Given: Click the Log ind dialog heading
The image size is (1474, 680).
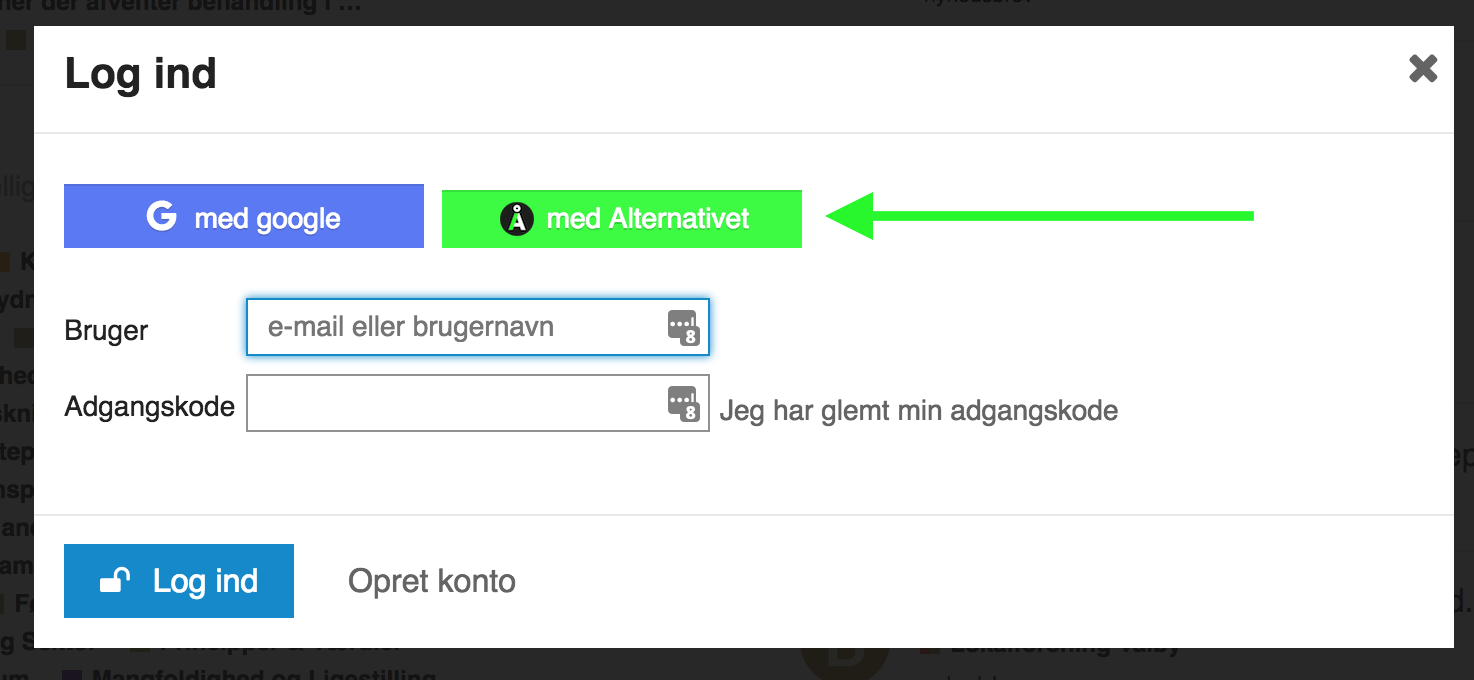Looking at the screenshot, I should tap(141, 74).
